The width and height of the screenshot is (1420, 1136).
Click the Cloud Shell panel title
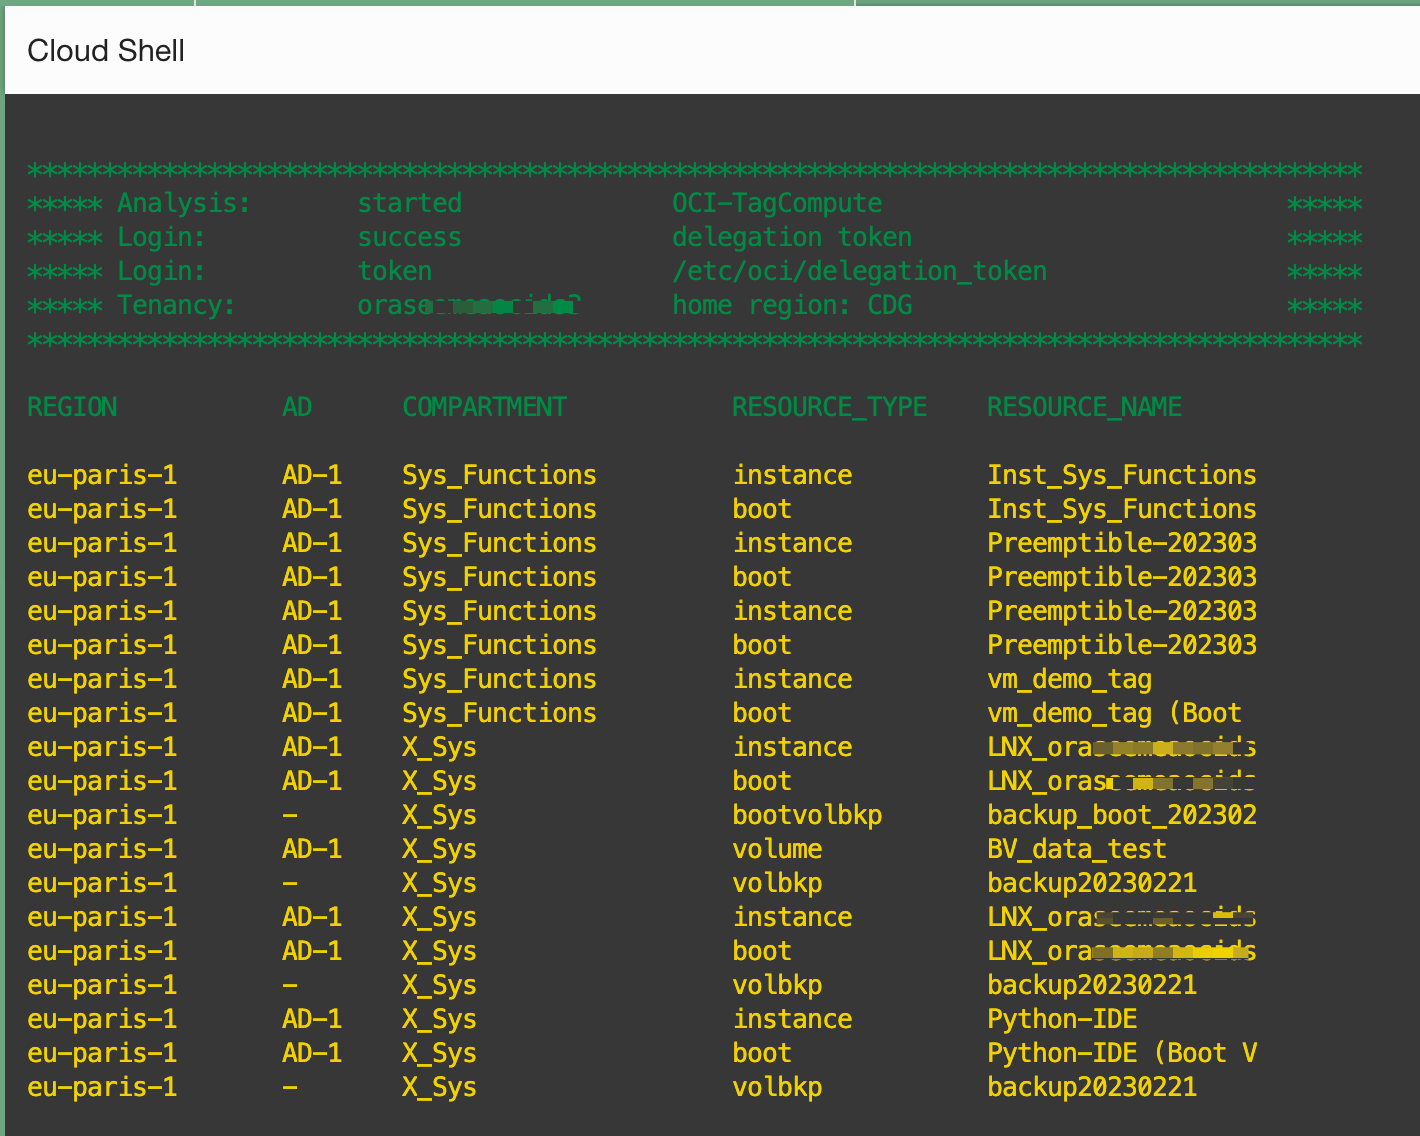(106, 51)
